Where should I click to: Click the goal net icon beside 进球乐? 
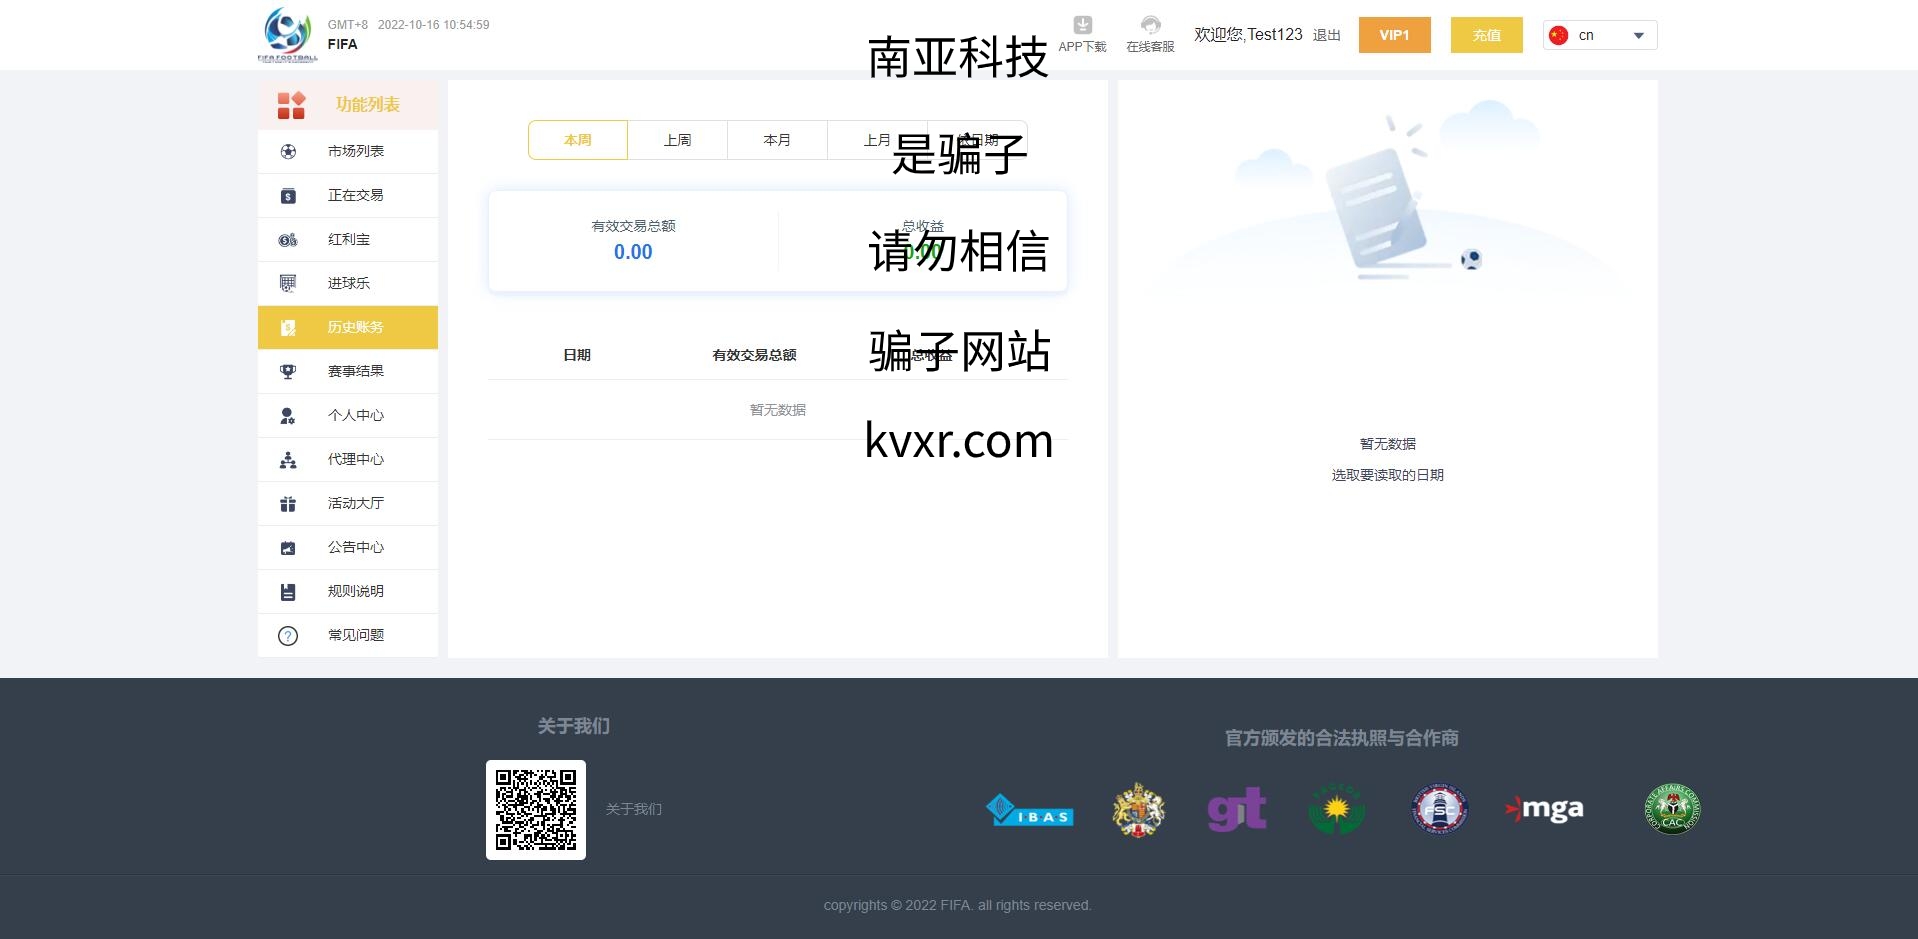tap(288, 283)
